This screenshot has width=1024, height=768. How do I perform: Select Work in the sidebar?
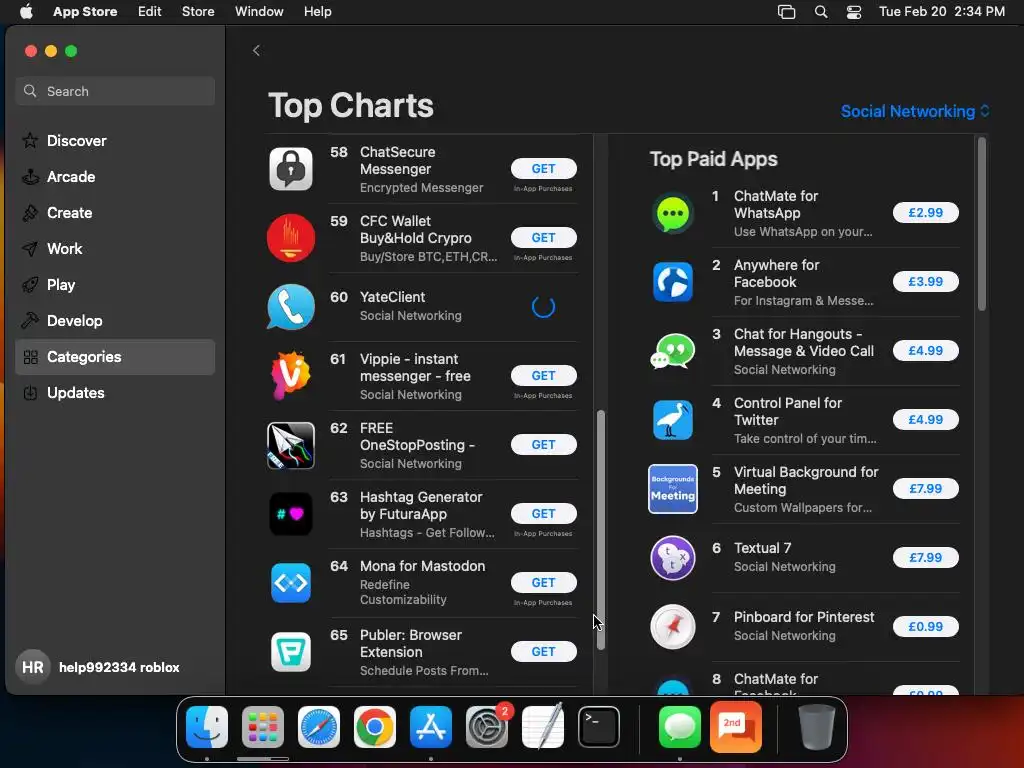click(115, 249)
